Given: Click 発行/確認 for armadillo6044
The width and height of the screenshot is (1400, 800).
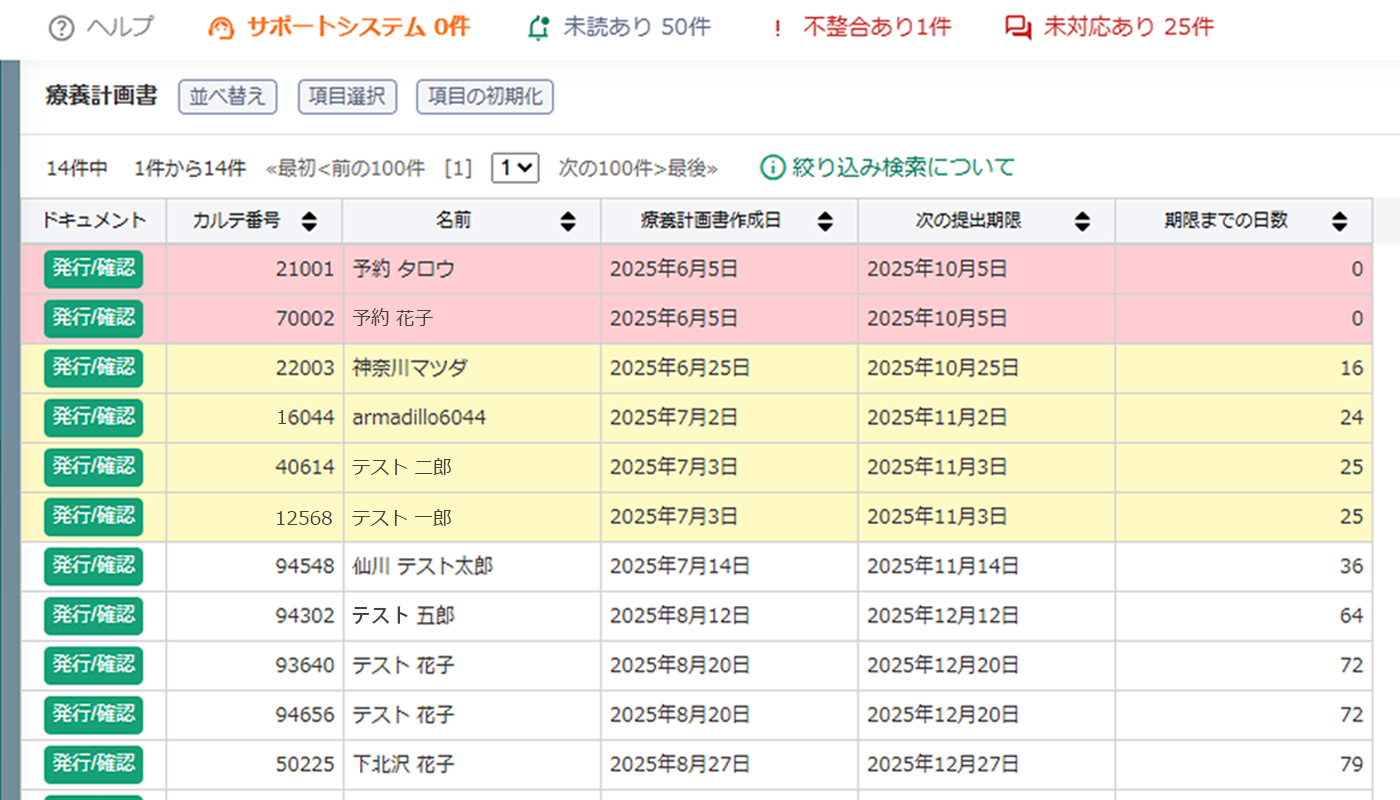Looking at the screenshot, I should point(93,417).
